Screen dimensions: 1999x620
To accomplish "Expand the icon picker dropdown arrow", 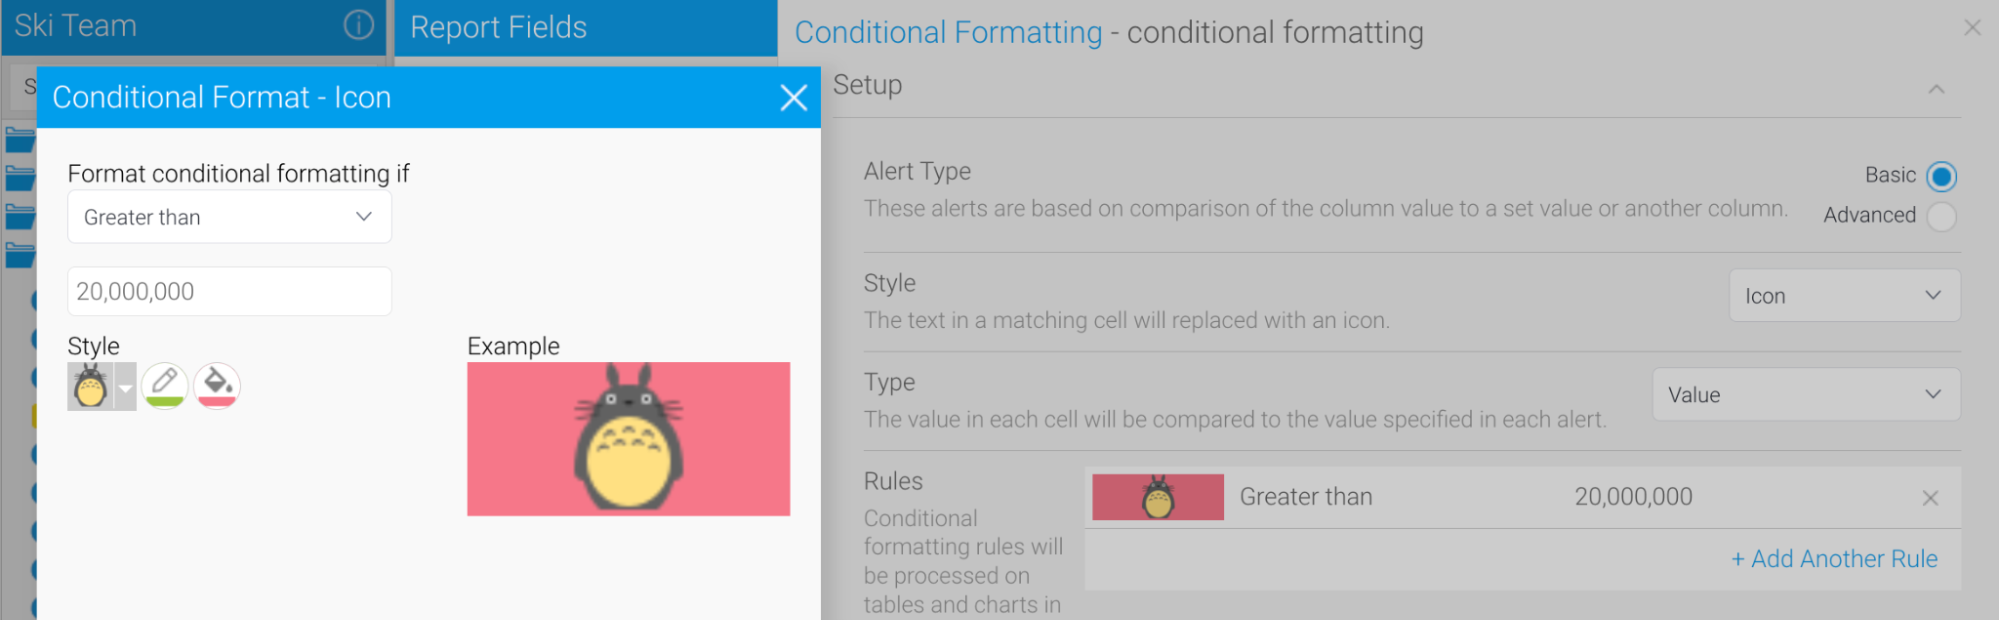I will (x=126, y=388).
